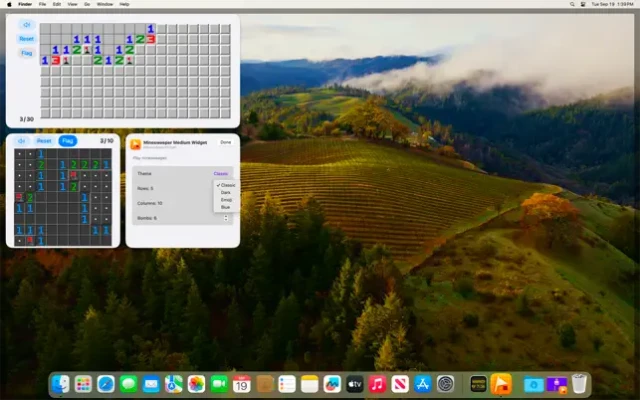Screen dimensions: 640x400
Task: Open the Finder menu
Action: [25, 4]
